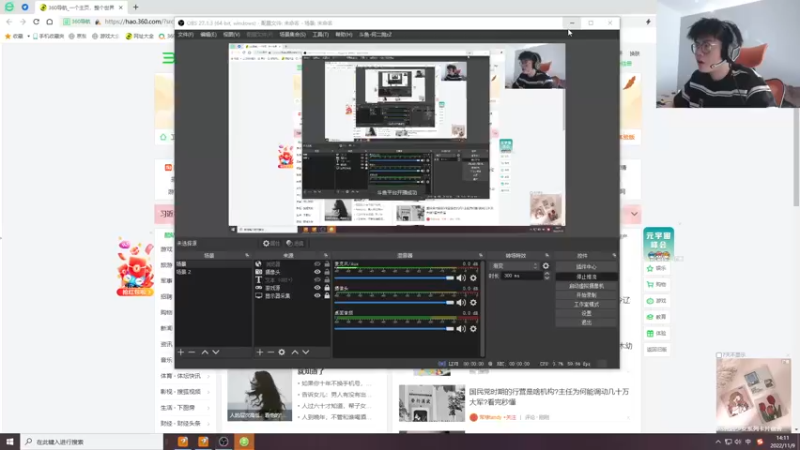Open the OBS 场景集合(S) menu
Viewport: 800px width, 450px height.
coord(292,35)
